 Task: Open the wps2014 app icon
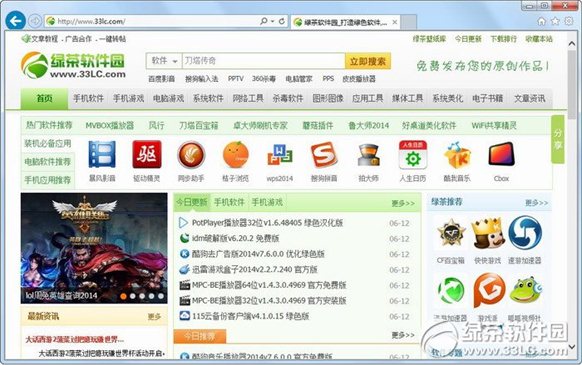point(280,155)
